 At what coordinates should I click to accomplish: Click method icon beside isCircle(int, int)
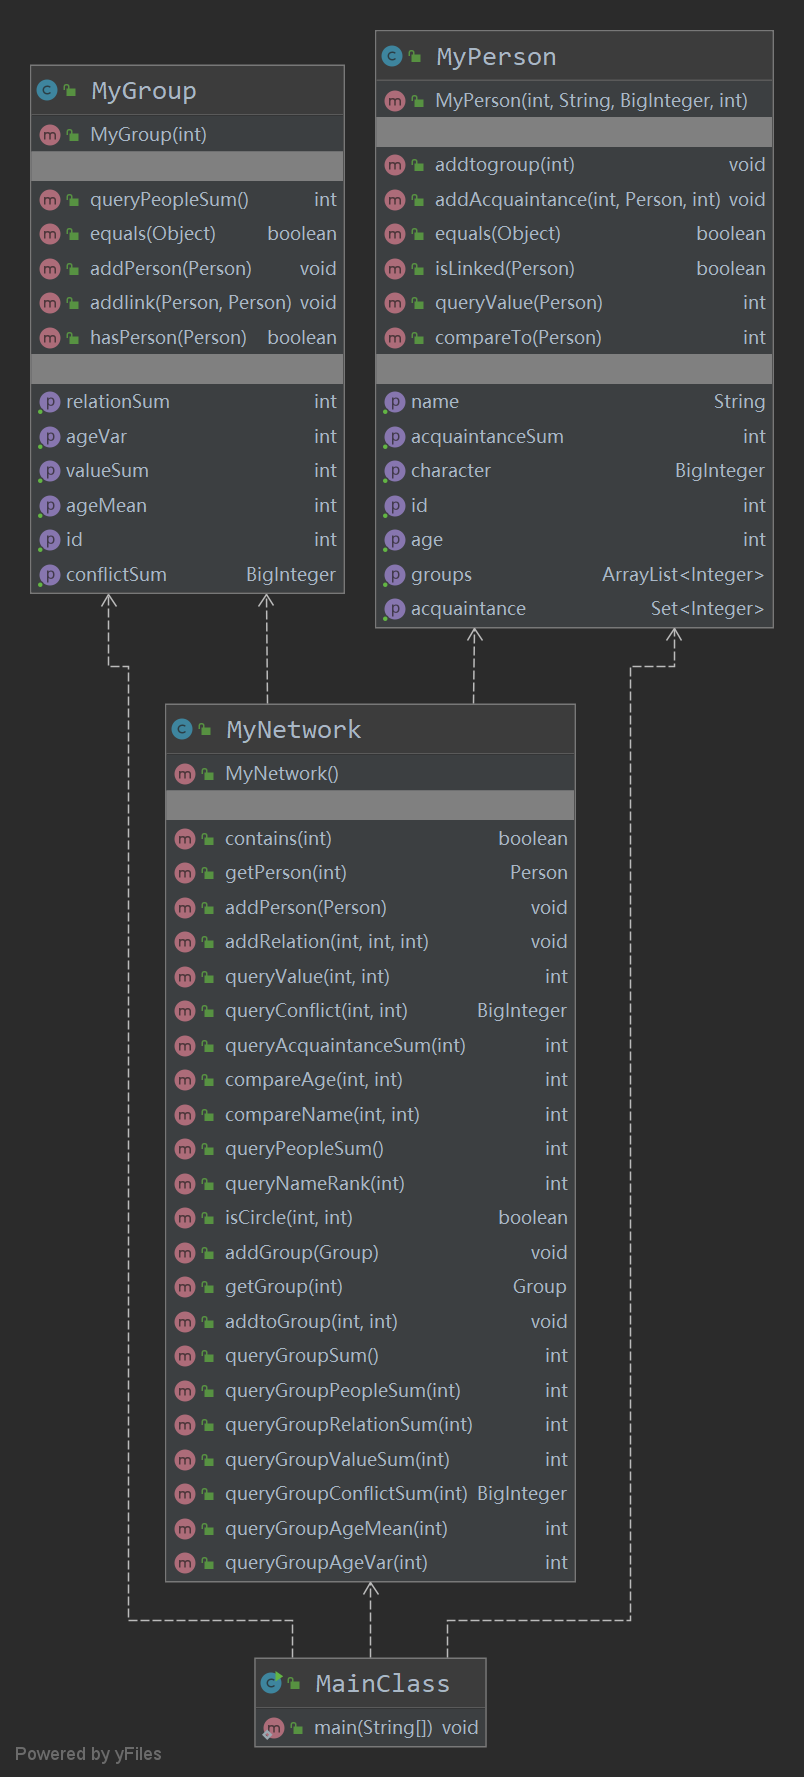(x=184, y=1218)
